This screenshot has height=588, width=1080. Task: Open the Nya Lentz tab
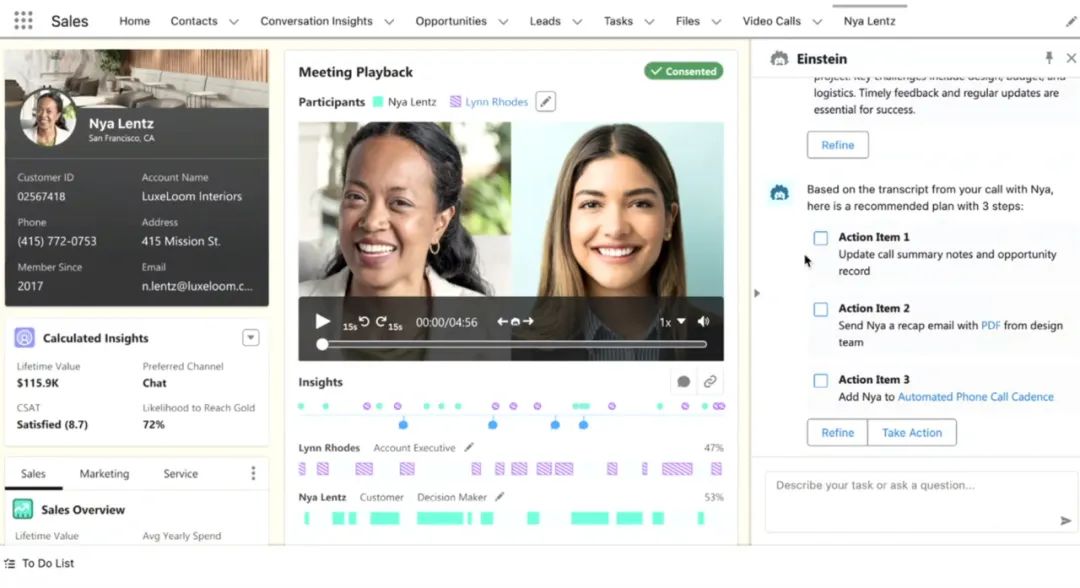pos(869,21)
